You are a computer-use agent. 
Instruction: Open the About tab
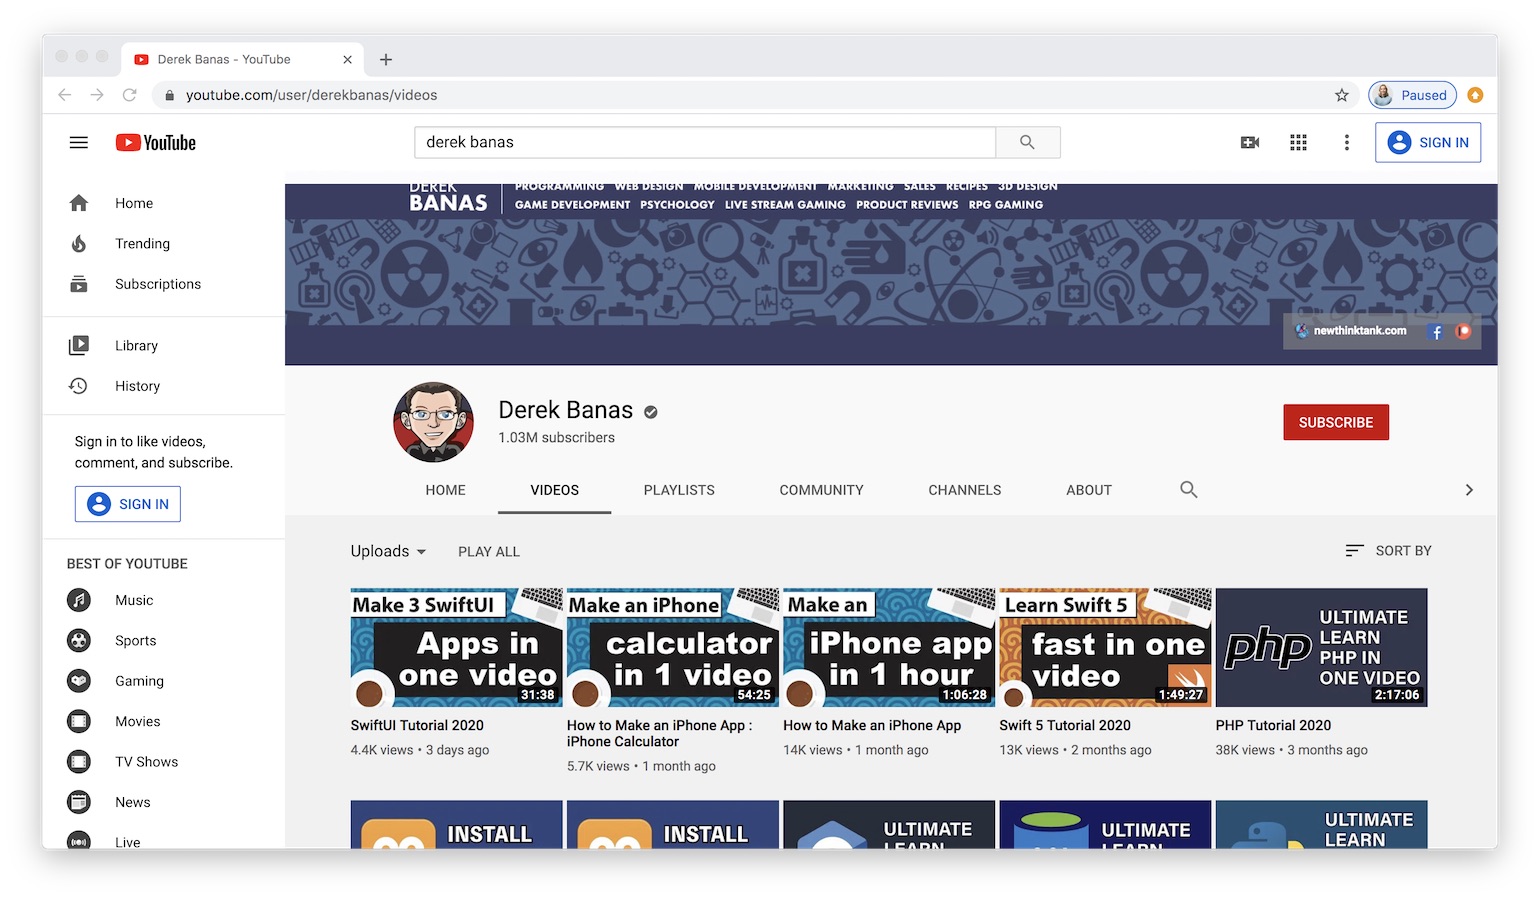click(x=1089, y=490)
